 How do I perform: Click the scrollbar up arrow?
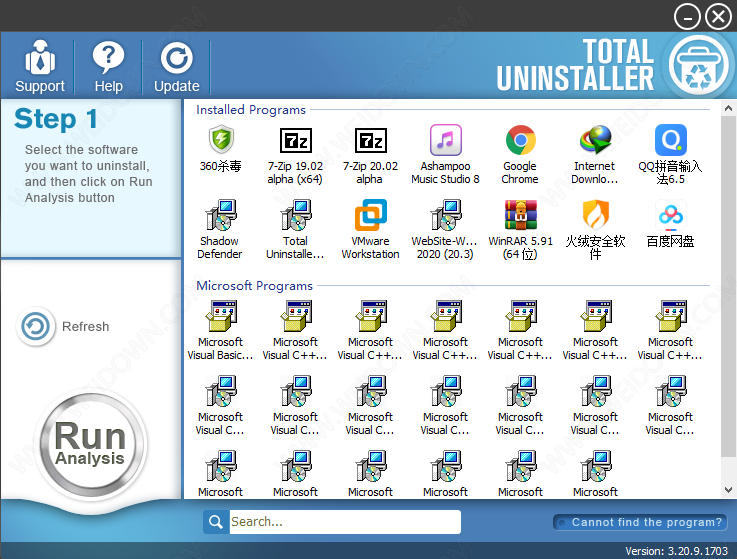[729, 109]
